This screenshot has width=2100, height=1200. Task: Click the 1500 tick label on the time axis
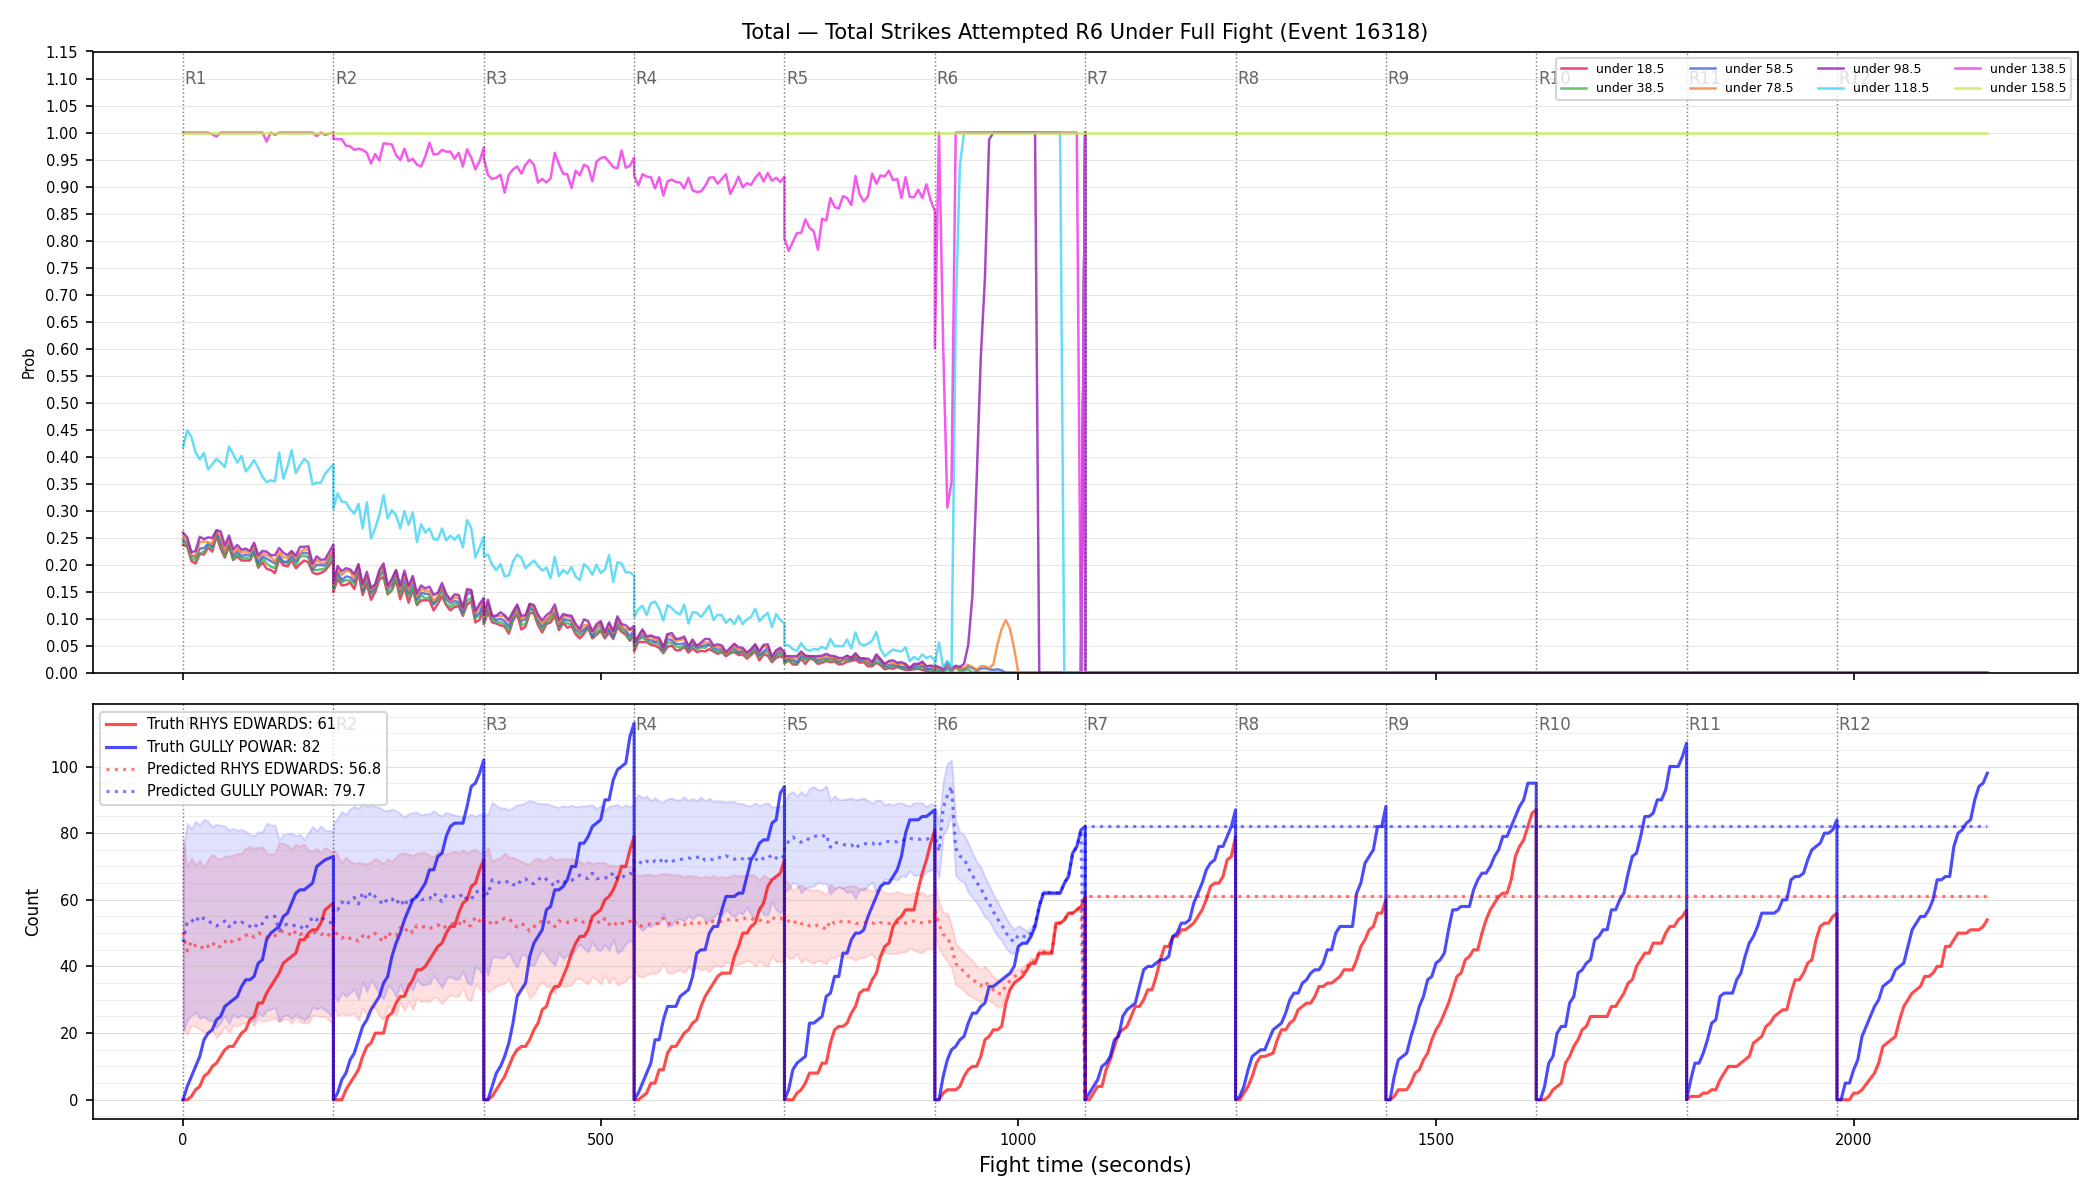pyautogui.click(x=1436, y=1139)
